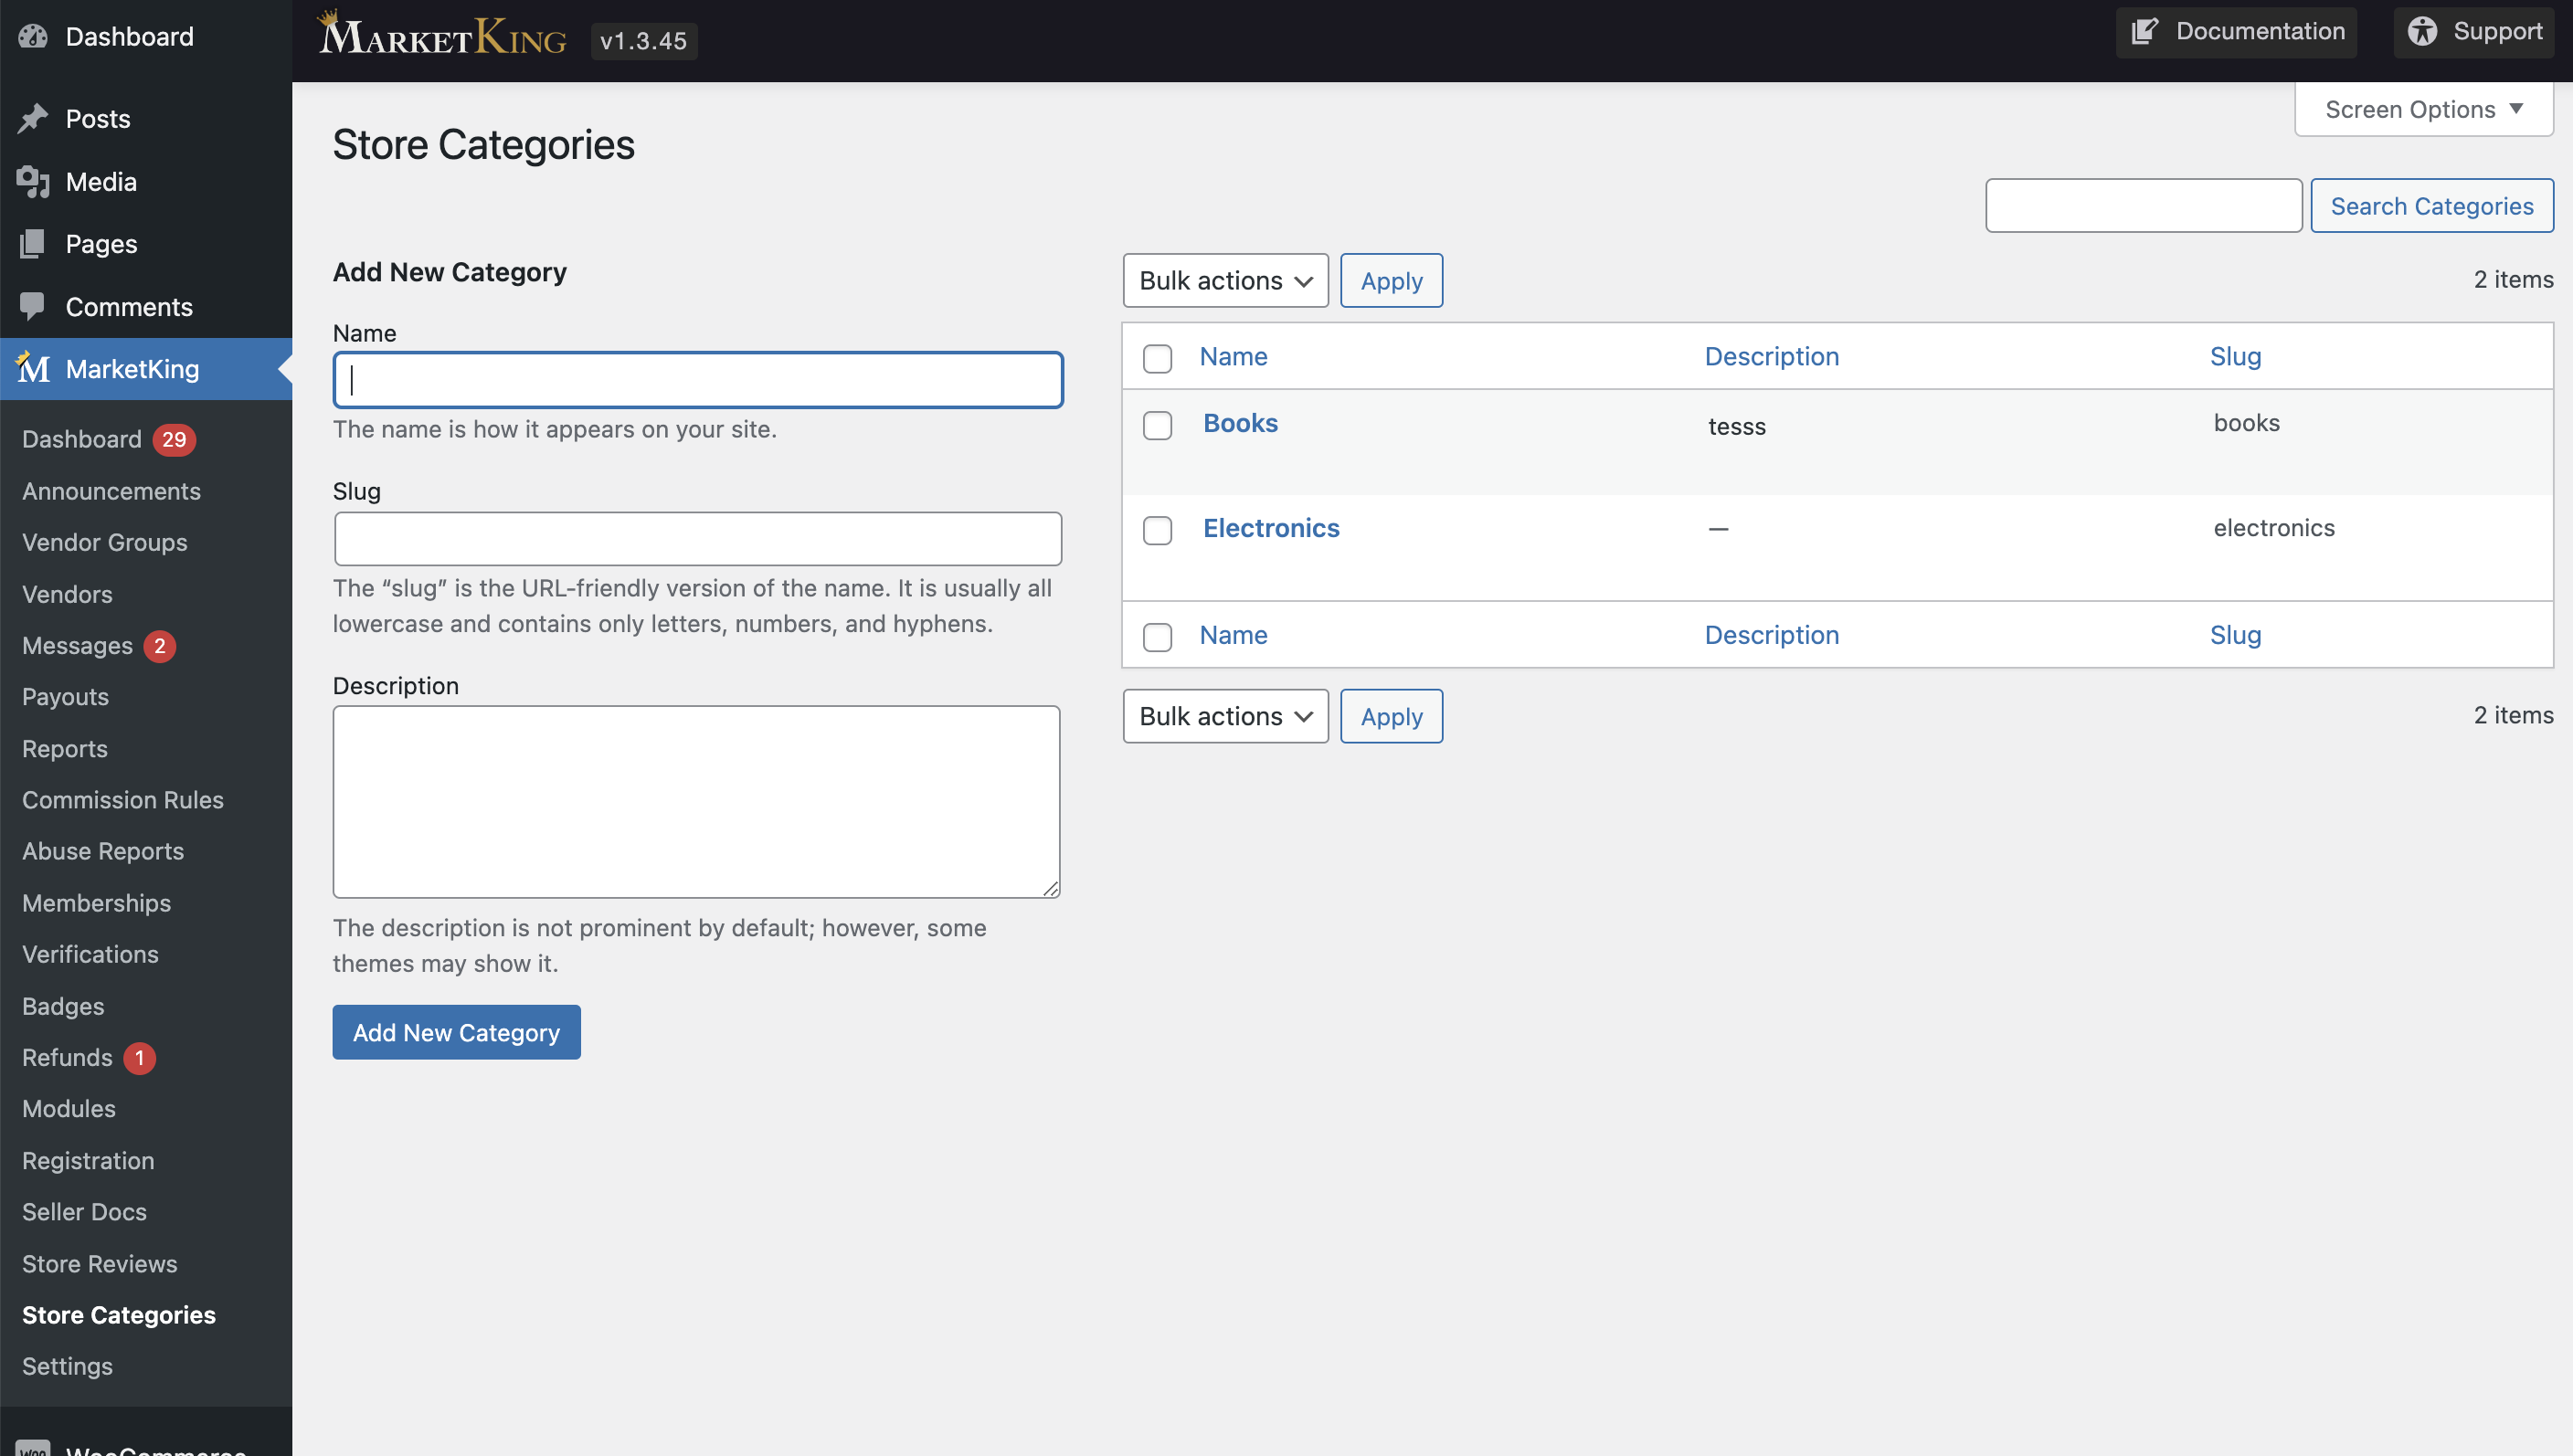Open Store Reviews menu item

(100, 1264)
